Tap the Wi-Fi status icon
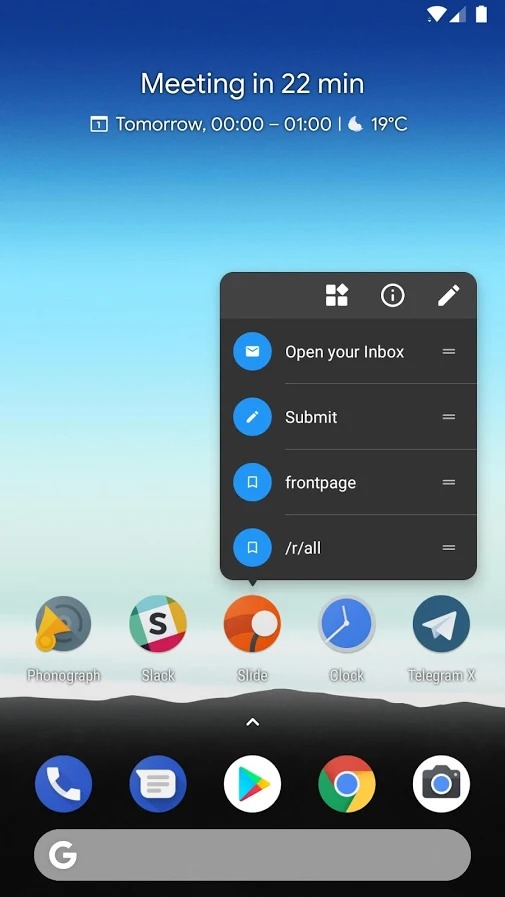 [x=436, y=14]
